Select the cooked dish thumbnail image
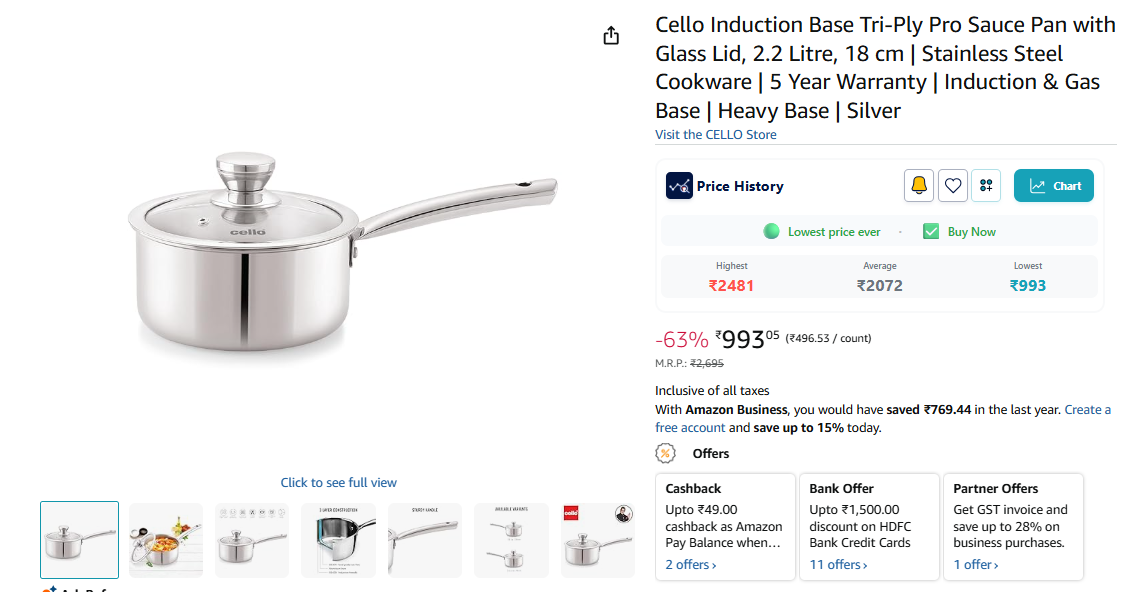The height and width of the screenshot is (592, 1123). click(166, 540)
